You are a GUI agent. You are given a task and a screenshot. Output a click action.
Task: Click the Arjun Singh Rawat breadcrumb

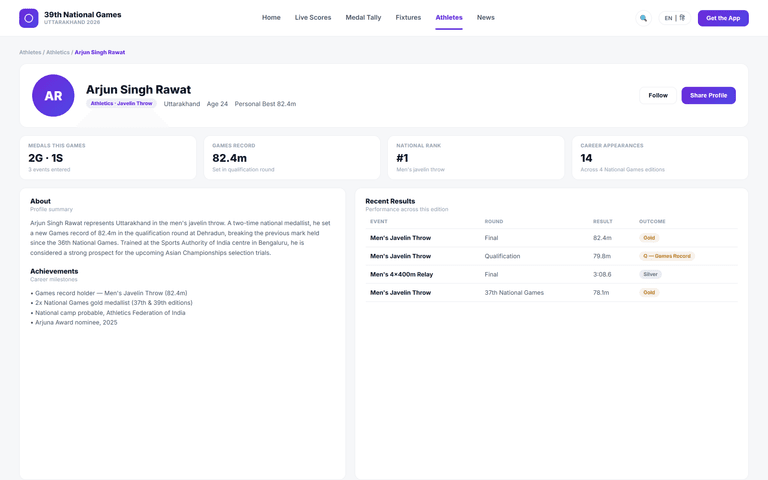tap(100, 52)
